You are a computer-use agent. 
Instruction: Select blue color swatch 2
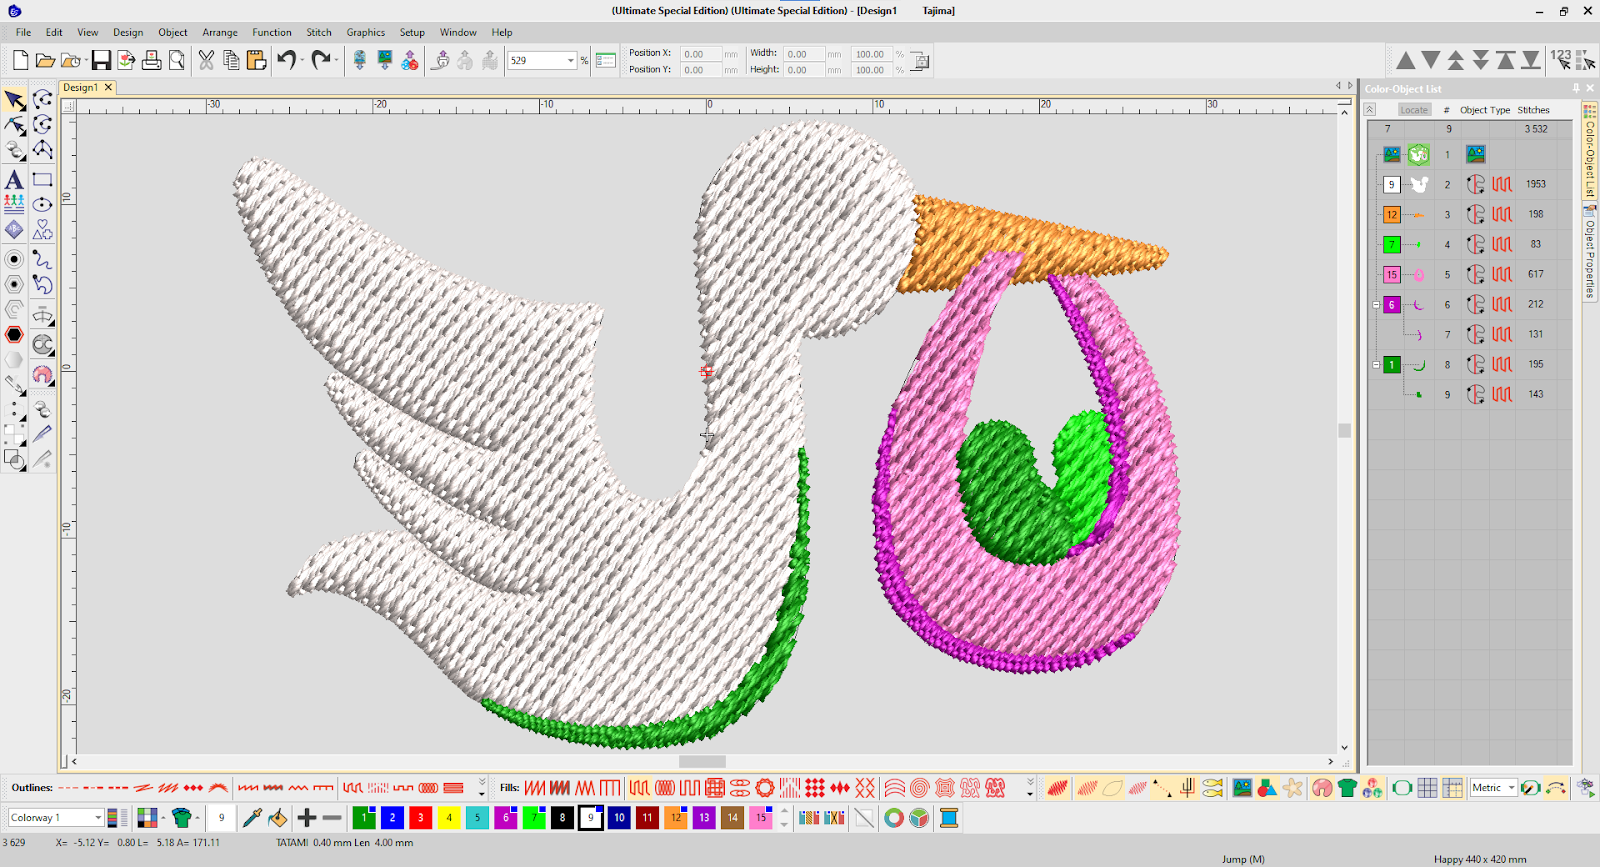[x=393, y=818]
